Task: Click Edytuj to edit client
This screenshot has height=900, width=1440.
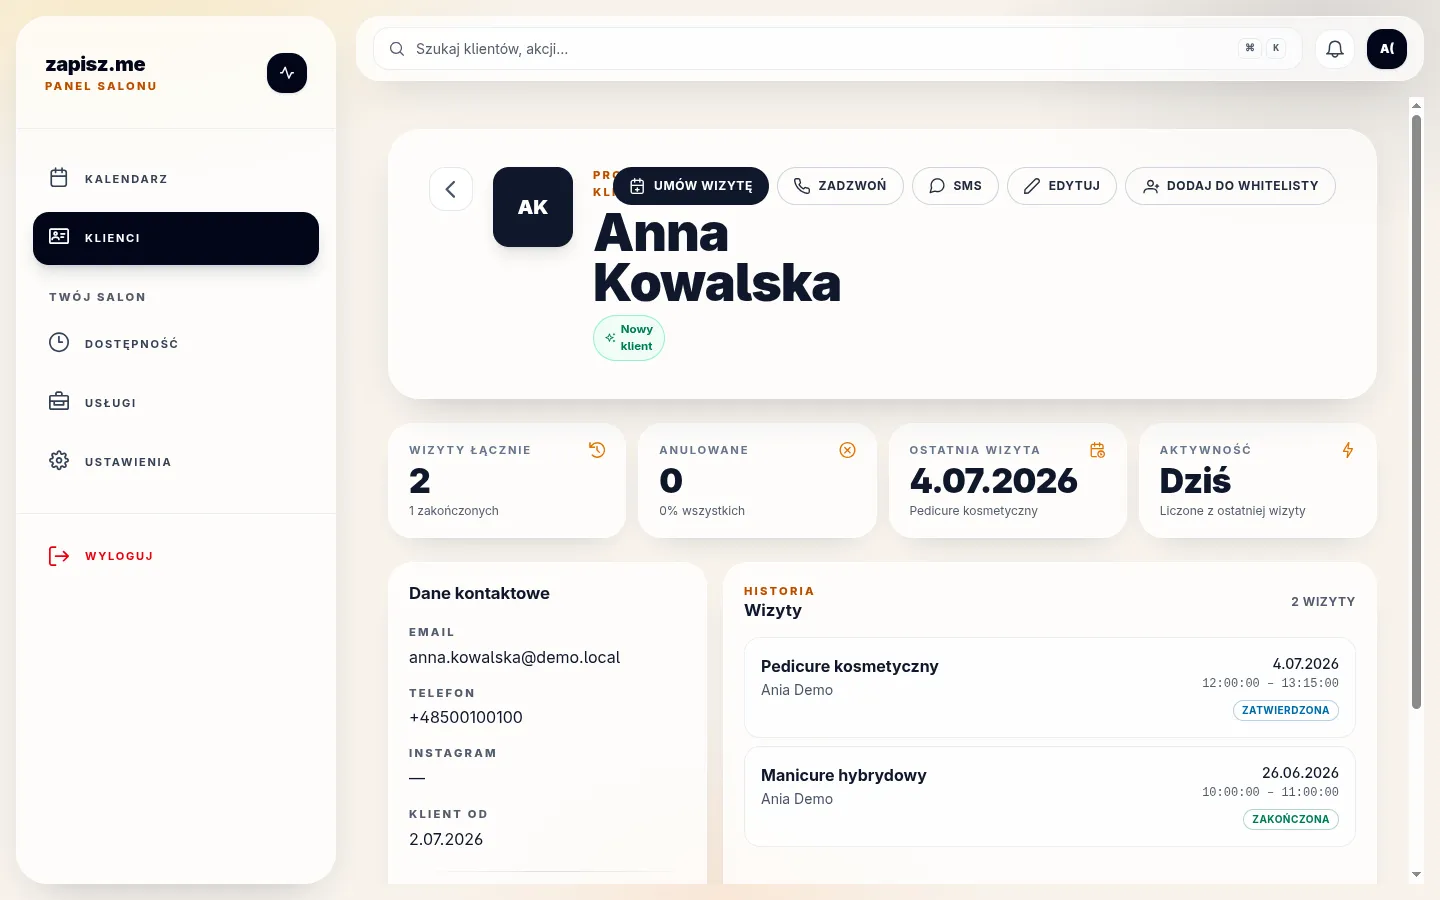Action: coord(1062,186)
